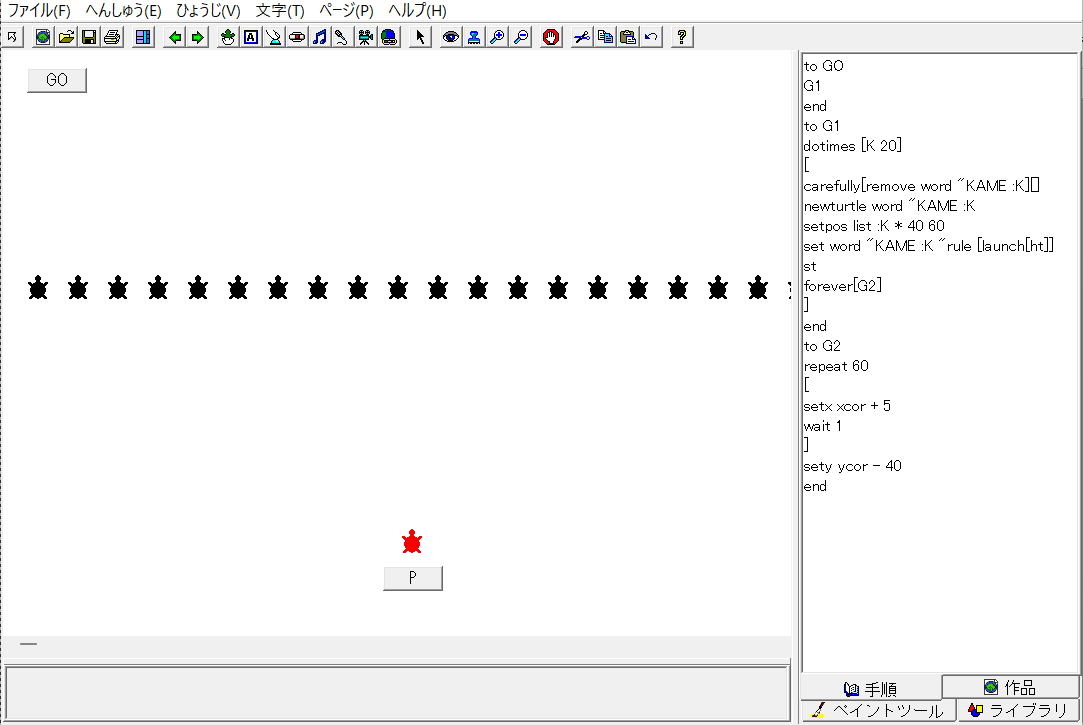This screenshot has height=725, width=1083.
Task: Open a project with the folder icon
Action: [x=66, y=37]
